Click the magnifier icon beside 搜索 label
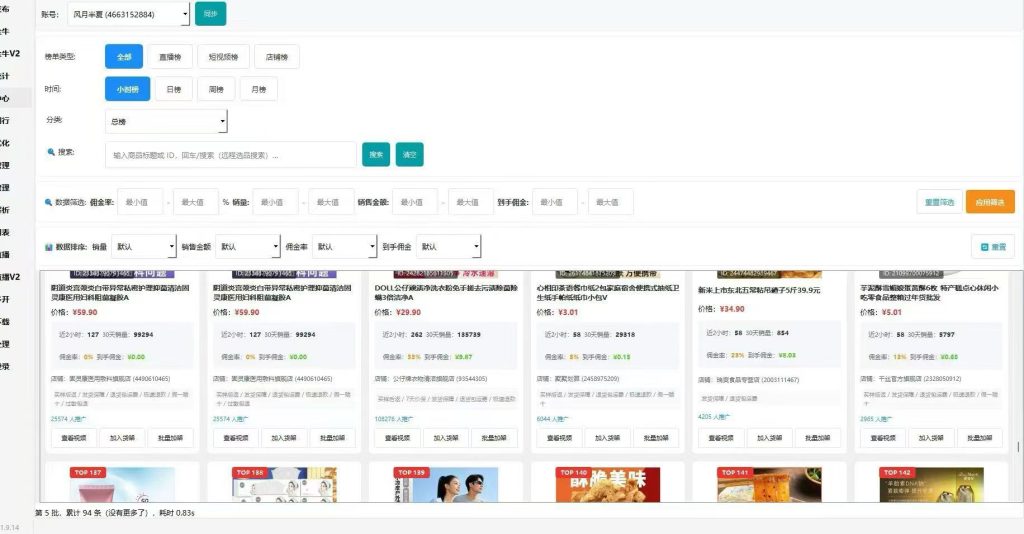The image size is (1024, 534). pos(50,152)
